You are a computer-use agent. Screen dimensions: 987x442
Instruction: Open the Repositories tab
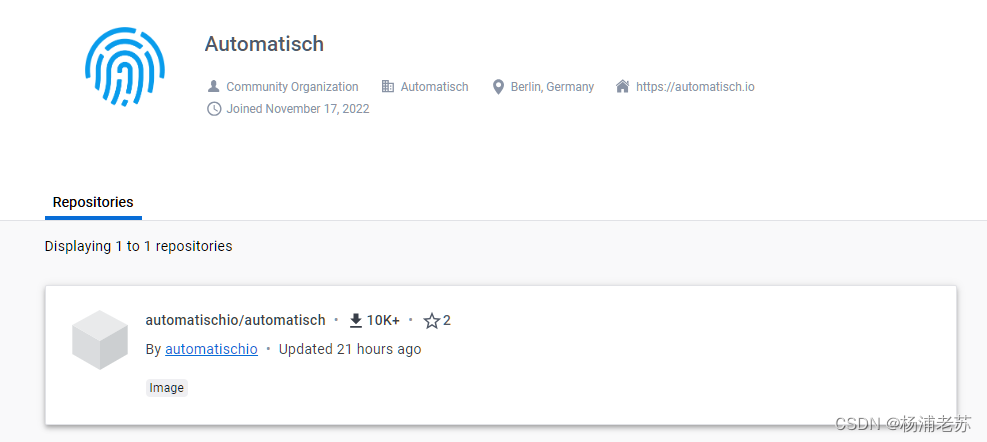(x=93, y=203)
